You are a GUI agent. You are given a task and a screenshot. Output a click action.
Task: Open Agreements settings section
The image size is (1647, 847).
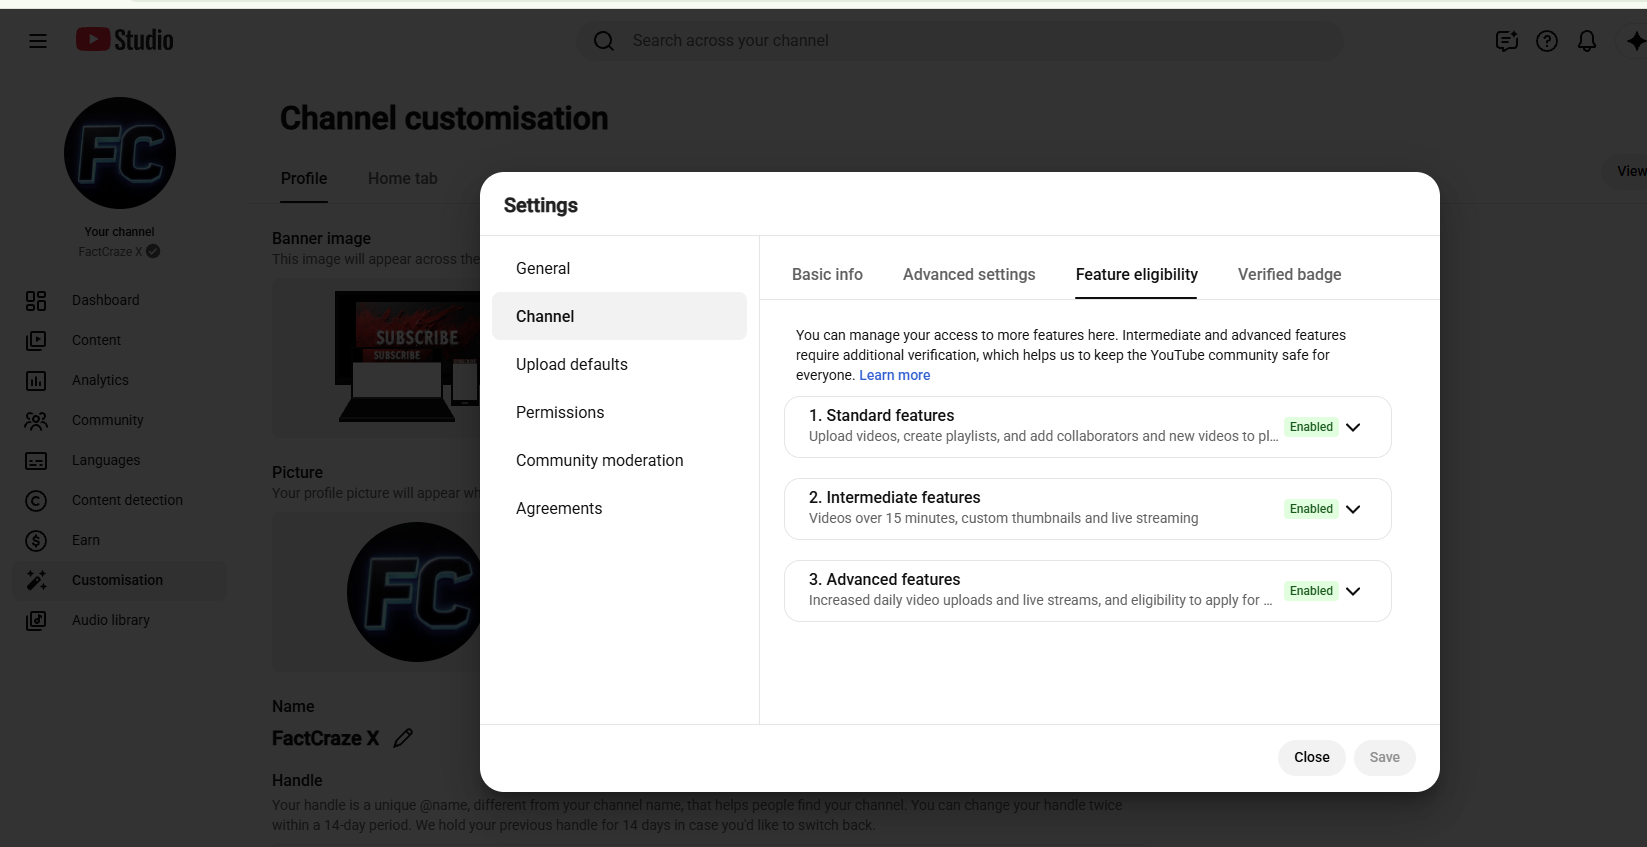point(619,508)
